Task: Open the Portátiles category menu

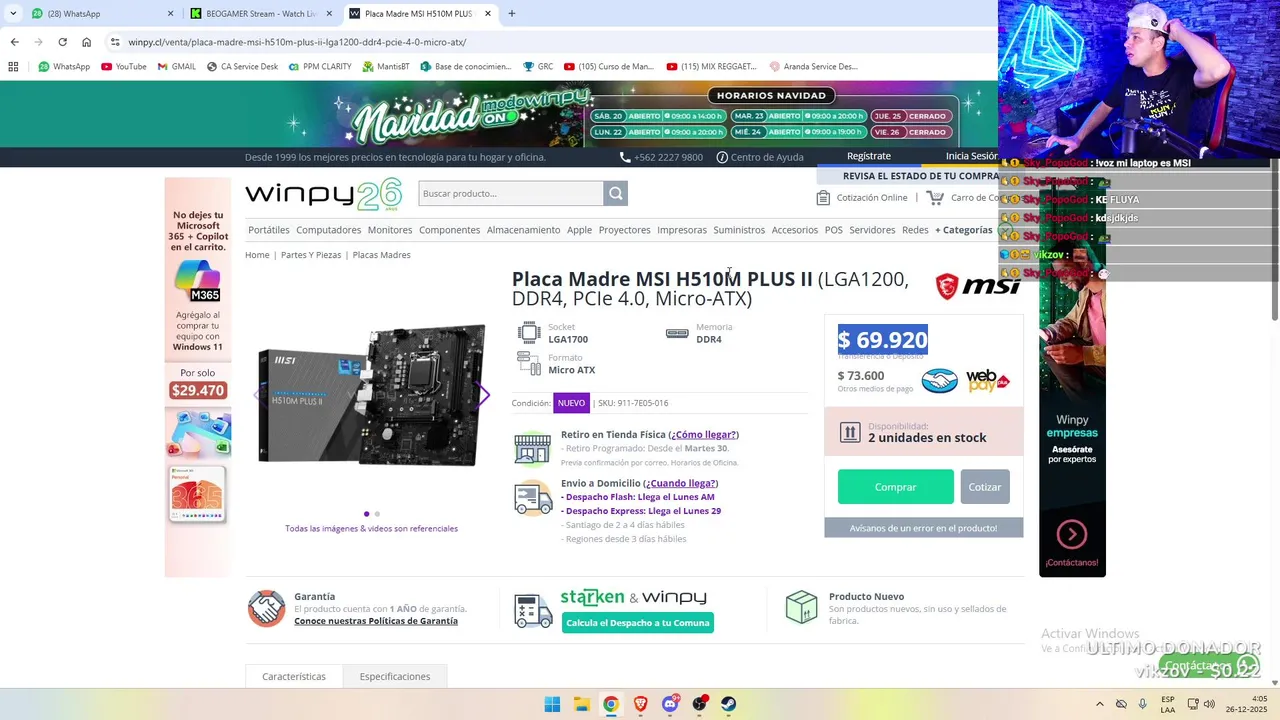Action: coord(268,230)
